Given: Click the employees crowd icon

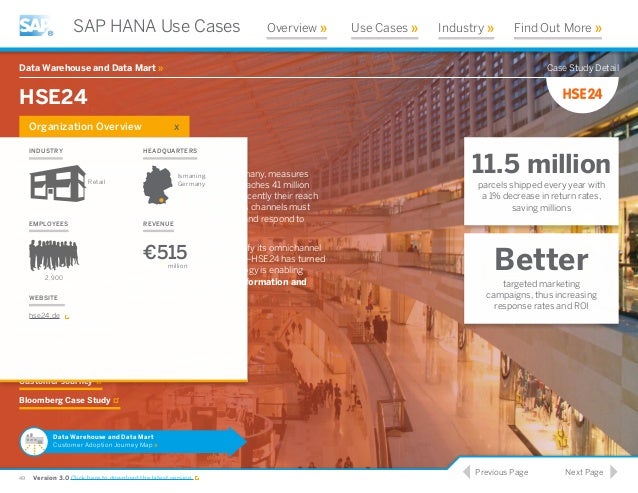Looking at the screenshot, I should click(54, 255).
